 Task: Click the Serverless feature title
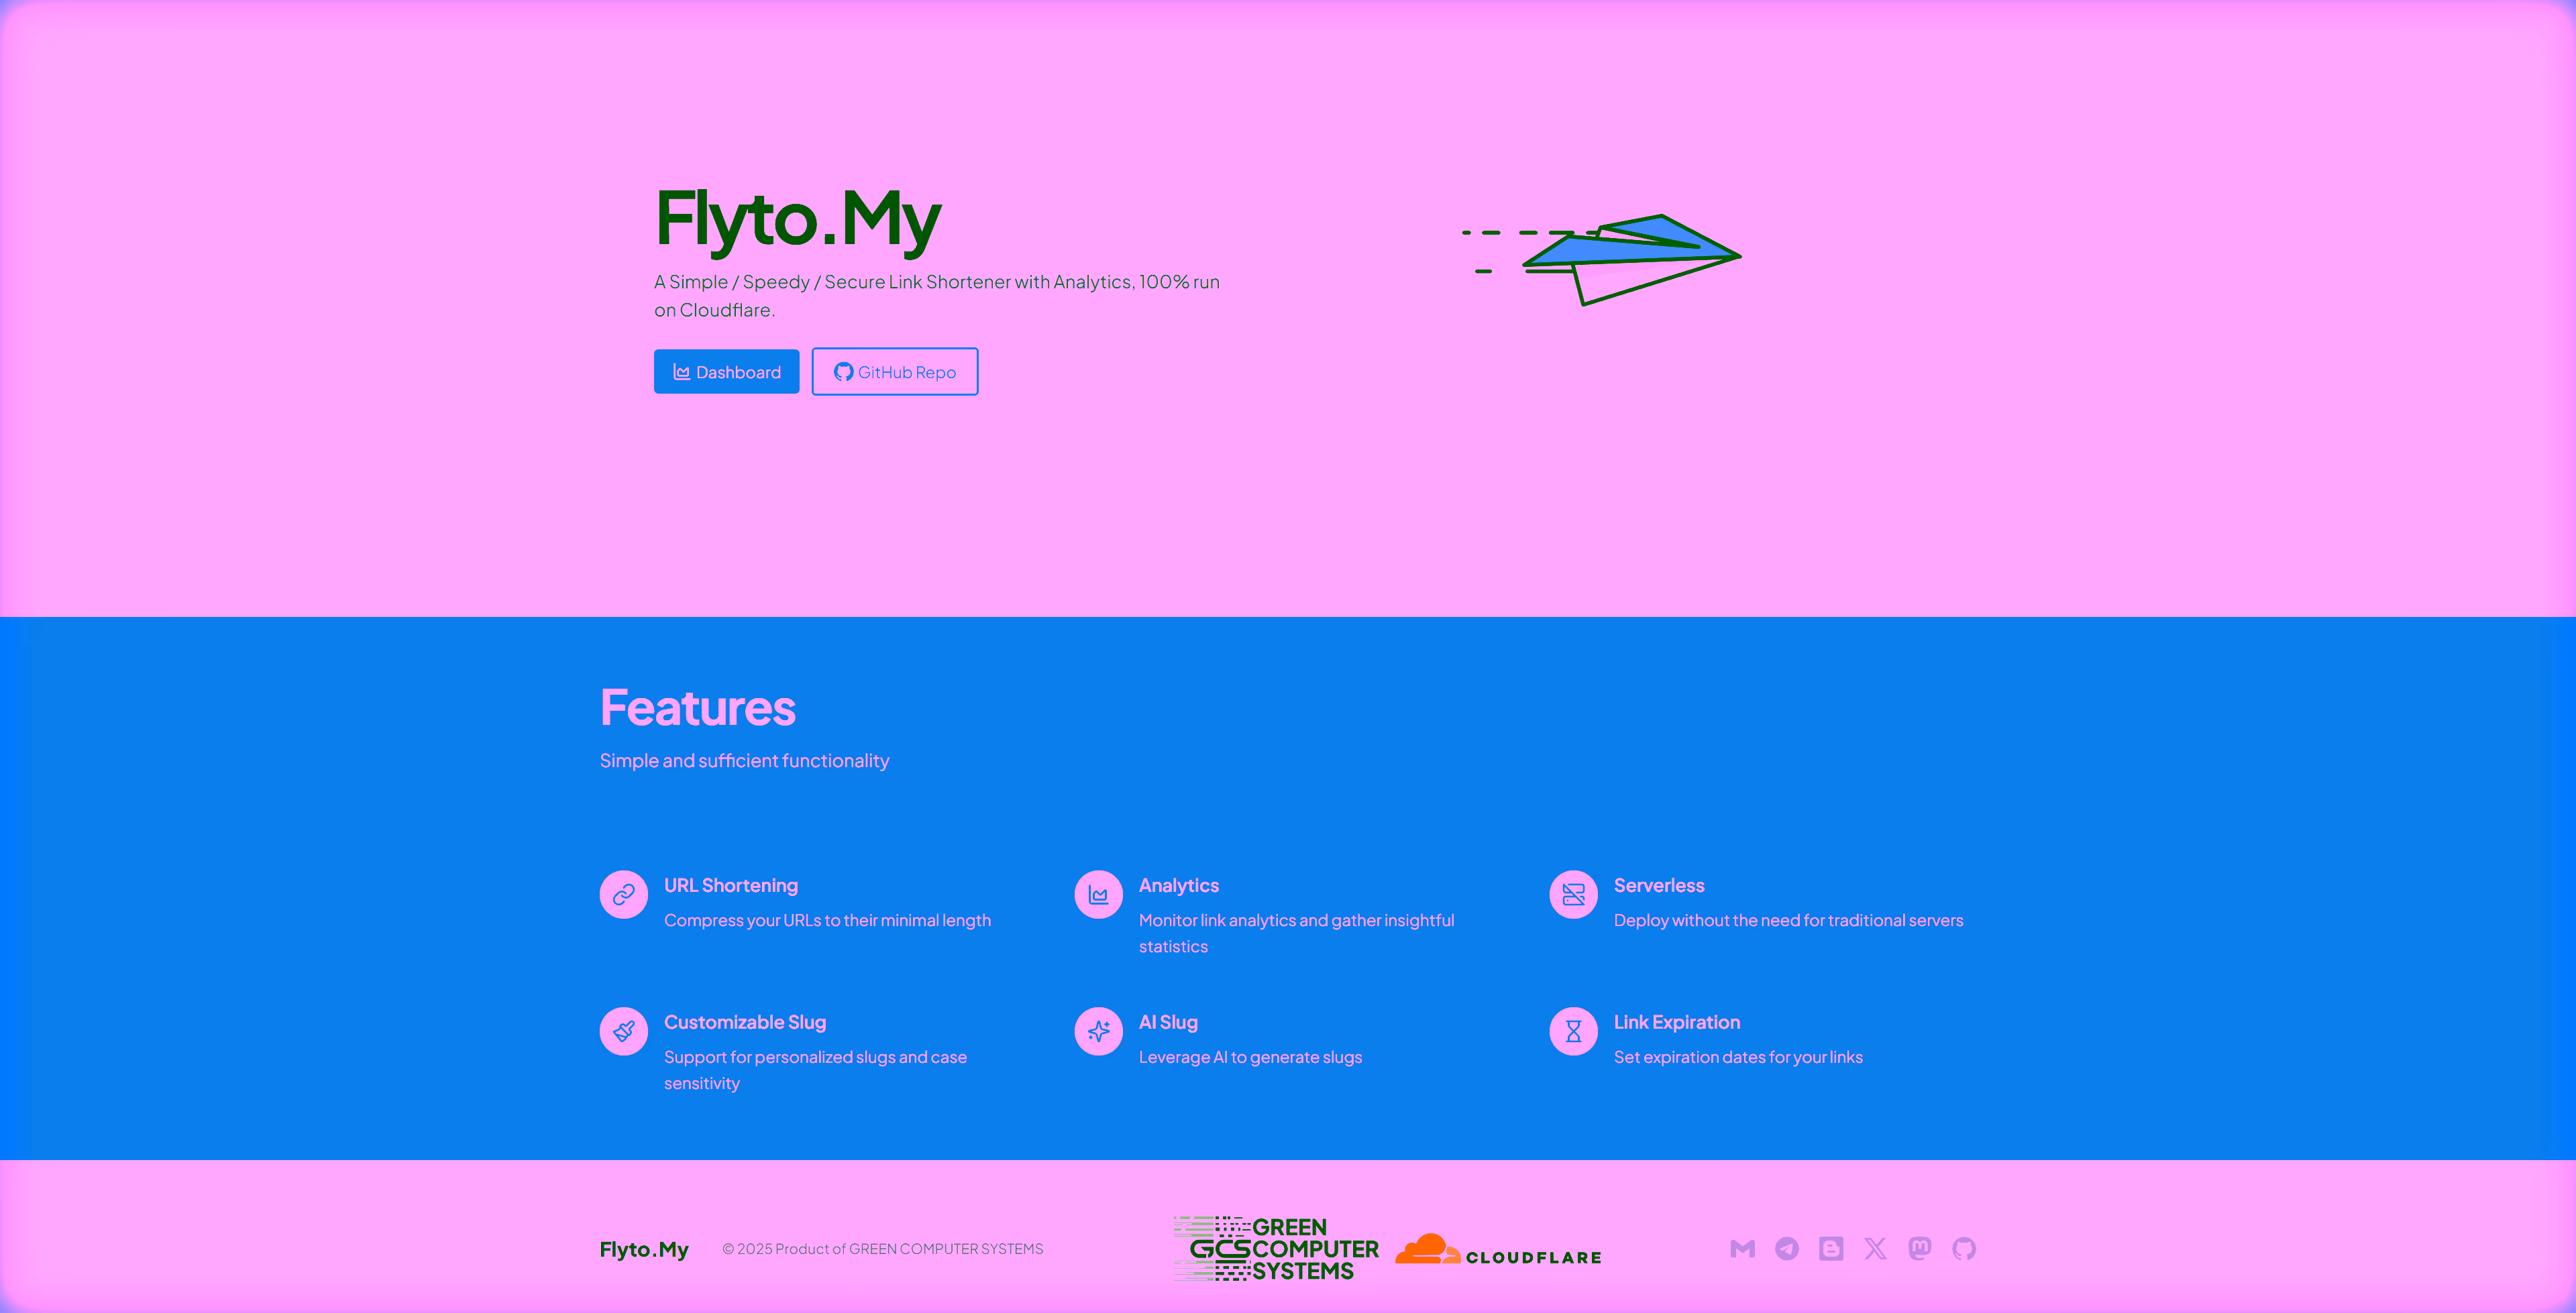(x=1659, y=885)
